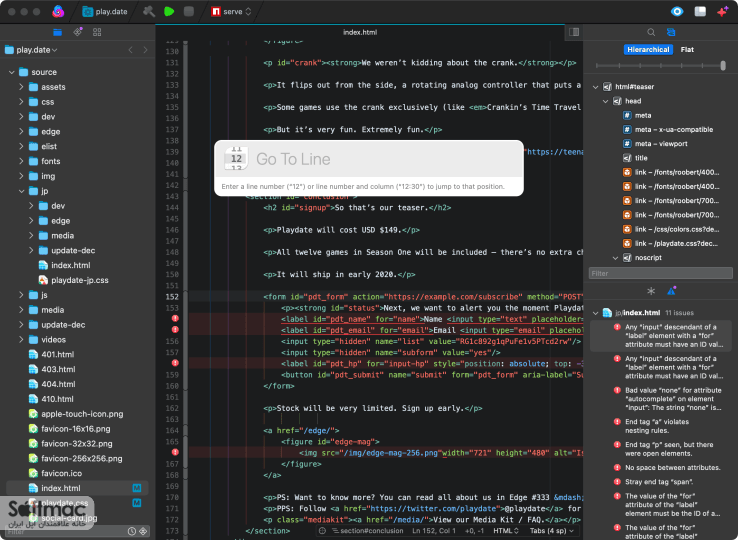
Task: Click the editor split pane icon
Action: (x=574, y=32)
